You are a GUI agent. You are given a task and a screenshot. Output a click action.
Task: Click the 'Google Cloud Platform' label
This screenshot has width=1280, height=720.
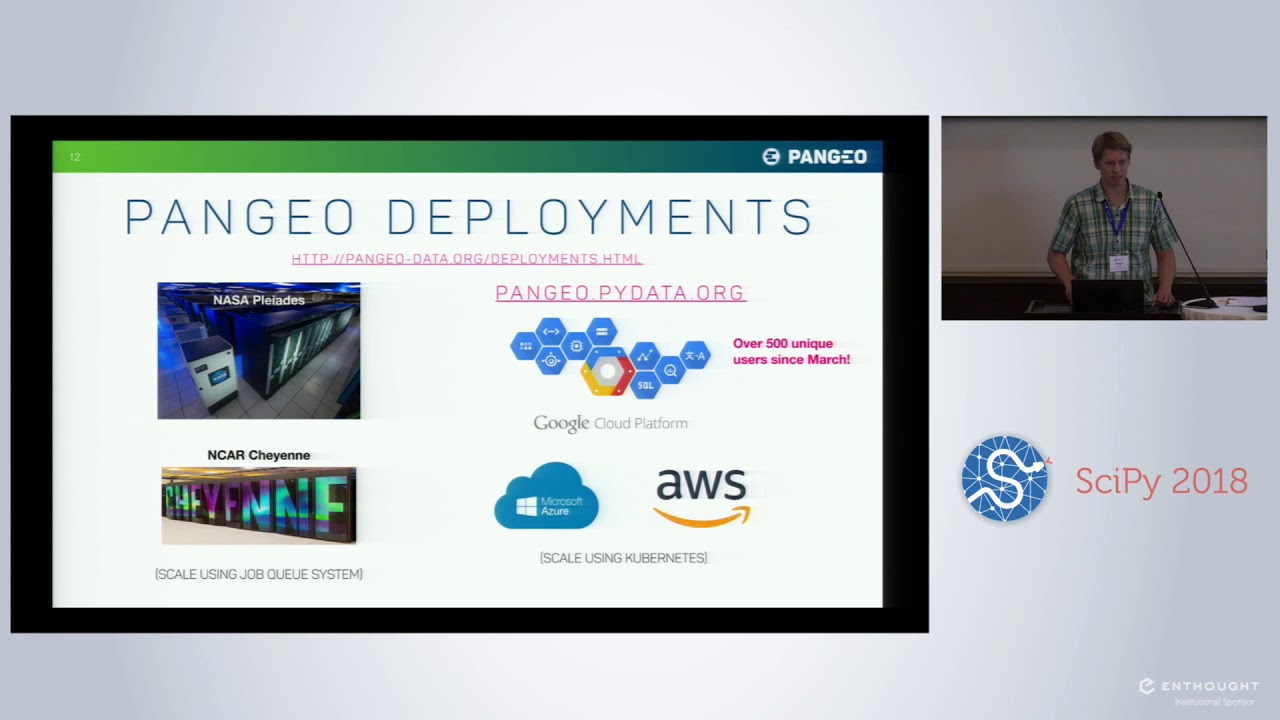click(x=610, y=424)
